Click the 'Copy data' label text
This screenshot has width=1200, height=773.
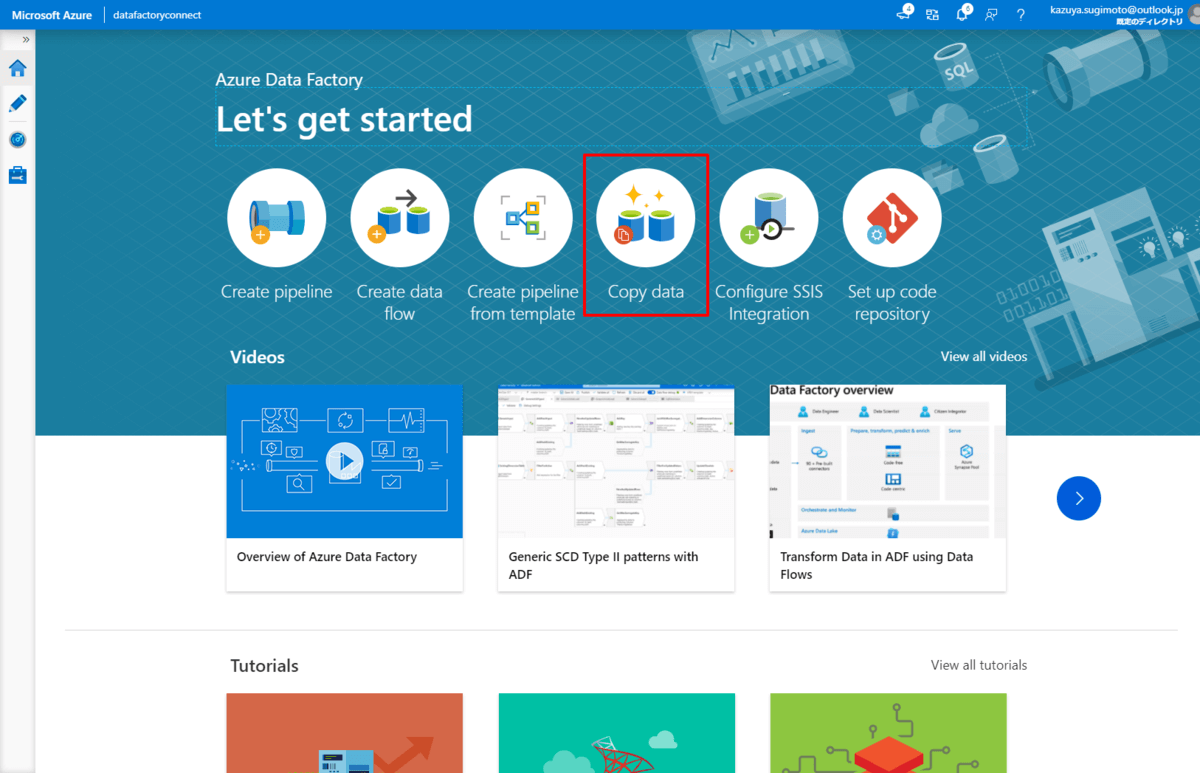pyautogui.click(x=646, y=292)
